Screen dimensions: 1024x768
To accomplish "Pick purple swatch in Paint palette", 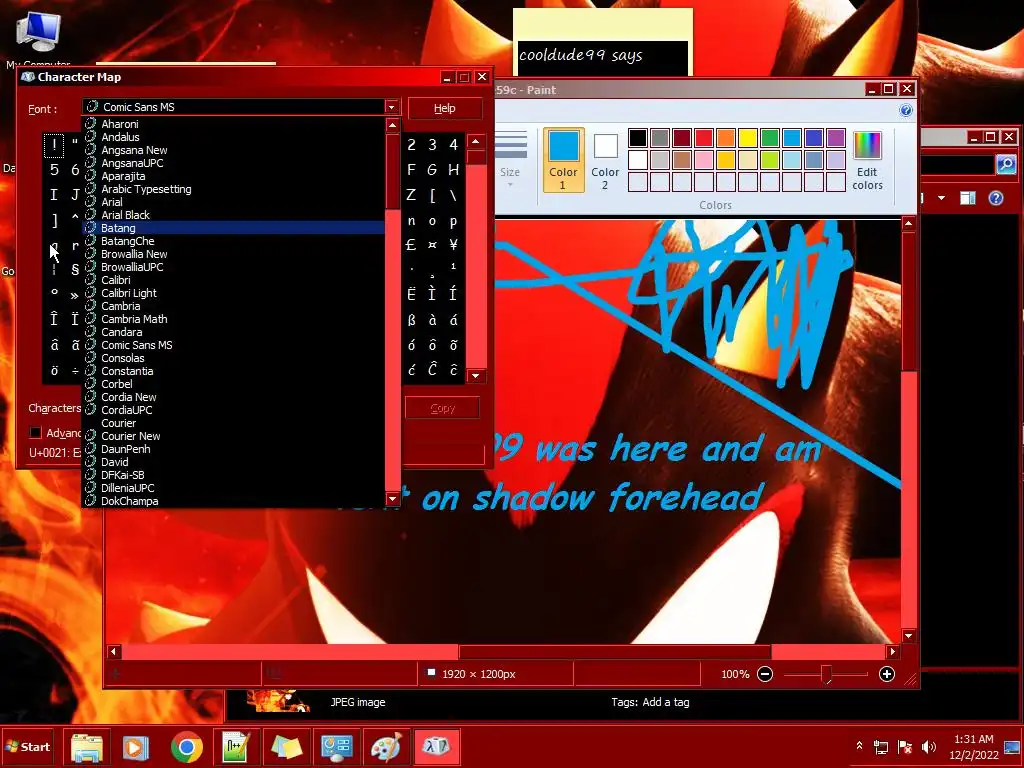I will [836, 138].
